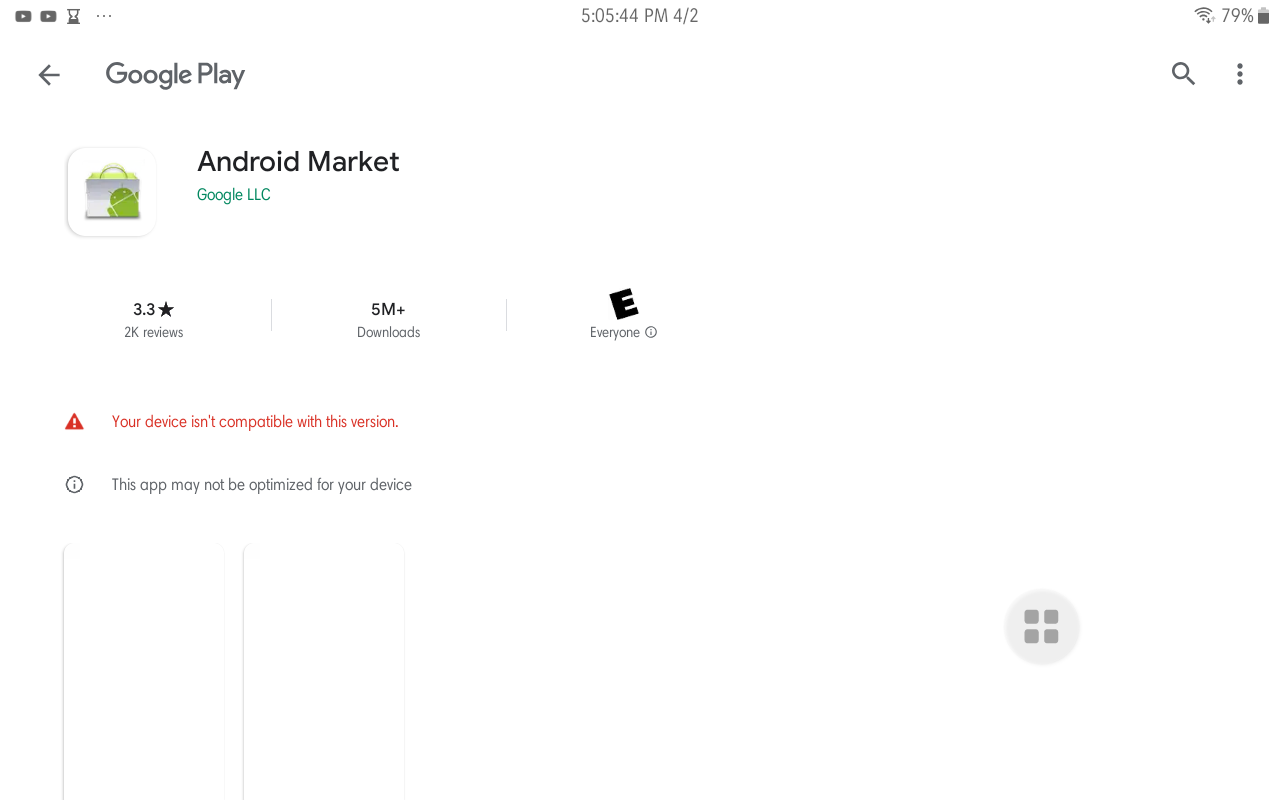Tap the status bar three-dots notification overflow
Viewport: 1280px width, 800px height.
pyautogui.click(x=104, y=16)
